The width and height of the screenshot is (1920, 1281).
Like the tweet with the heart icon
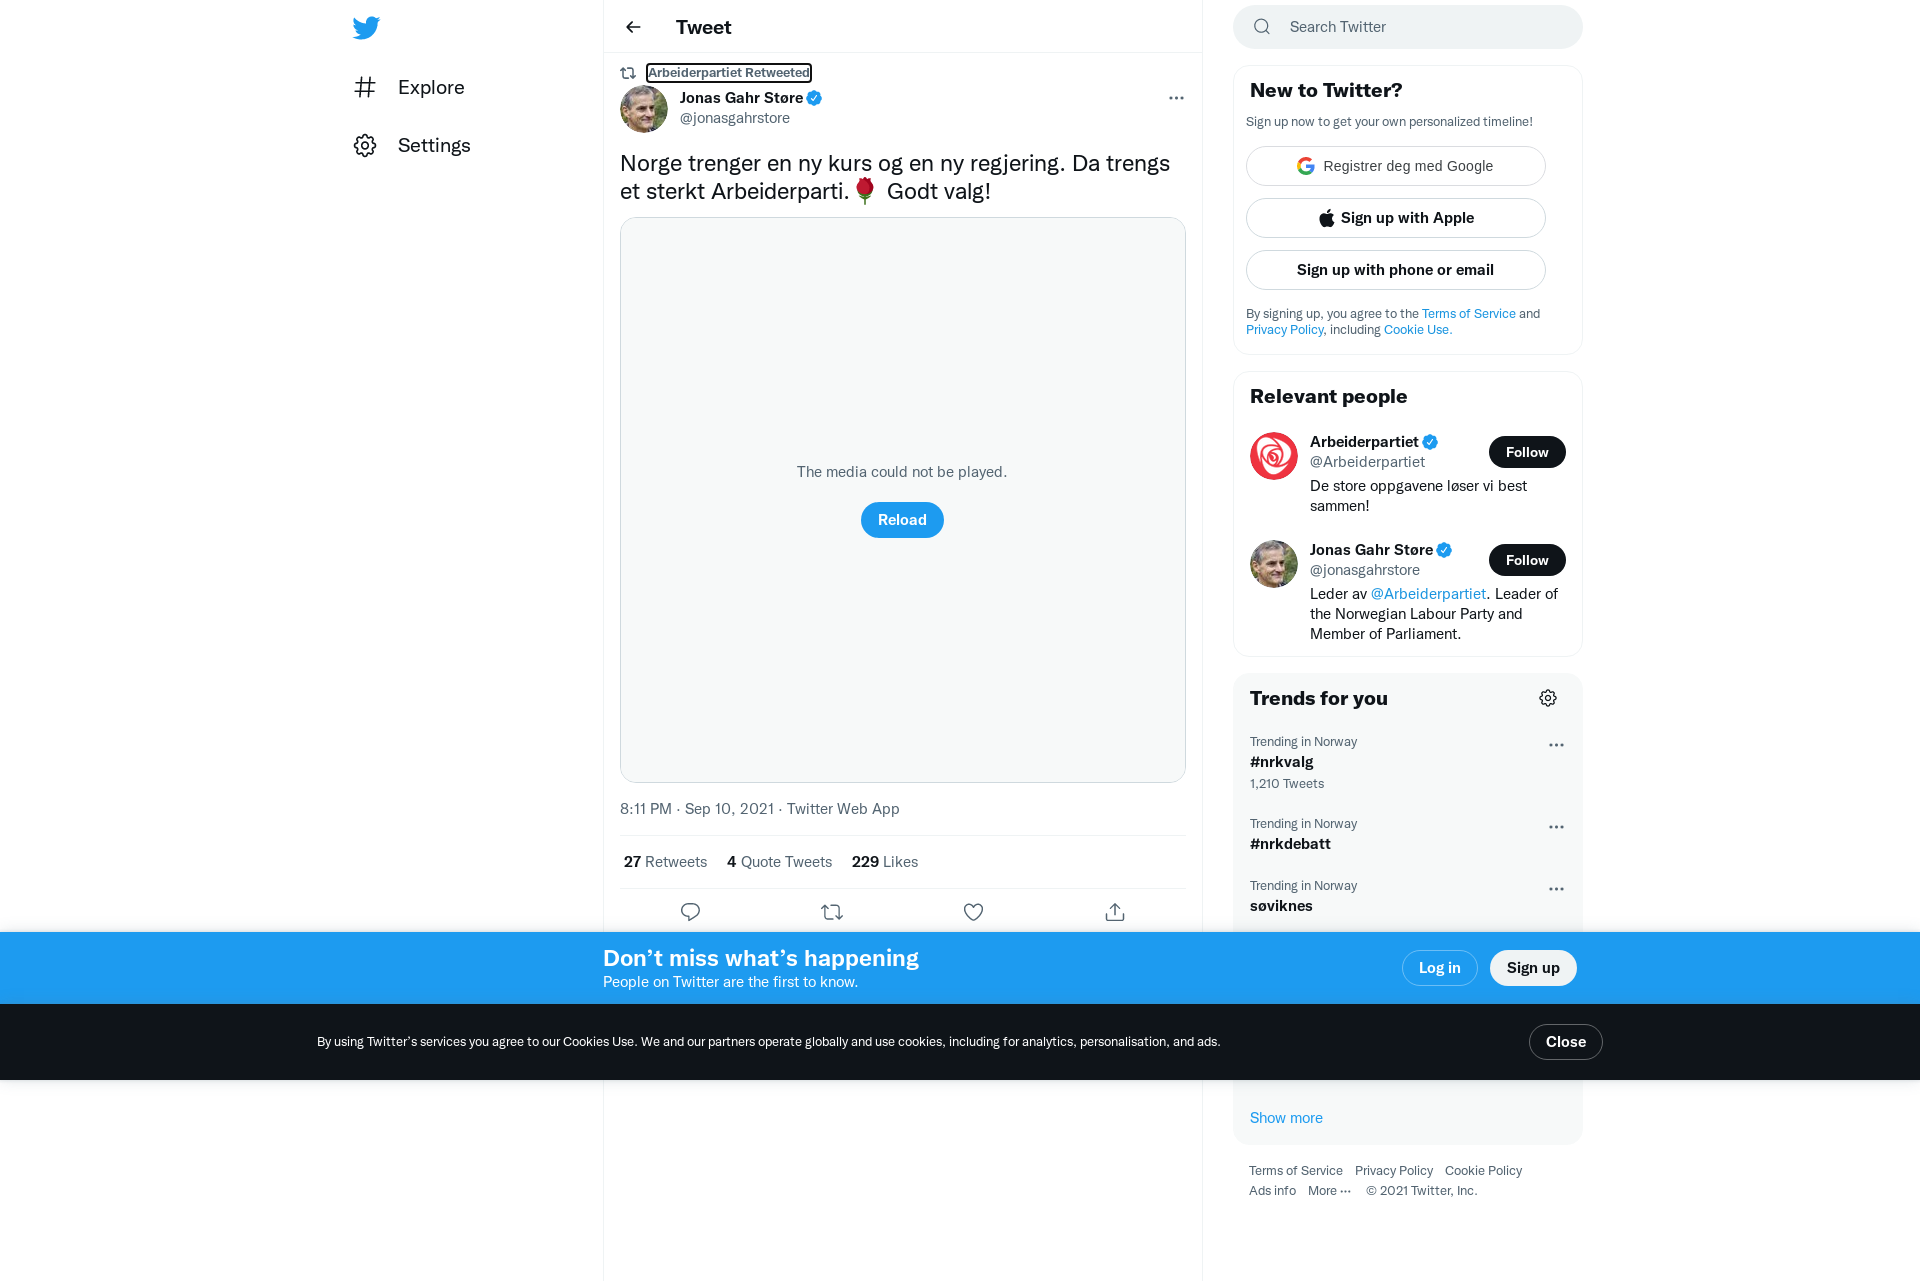(973, 912)
